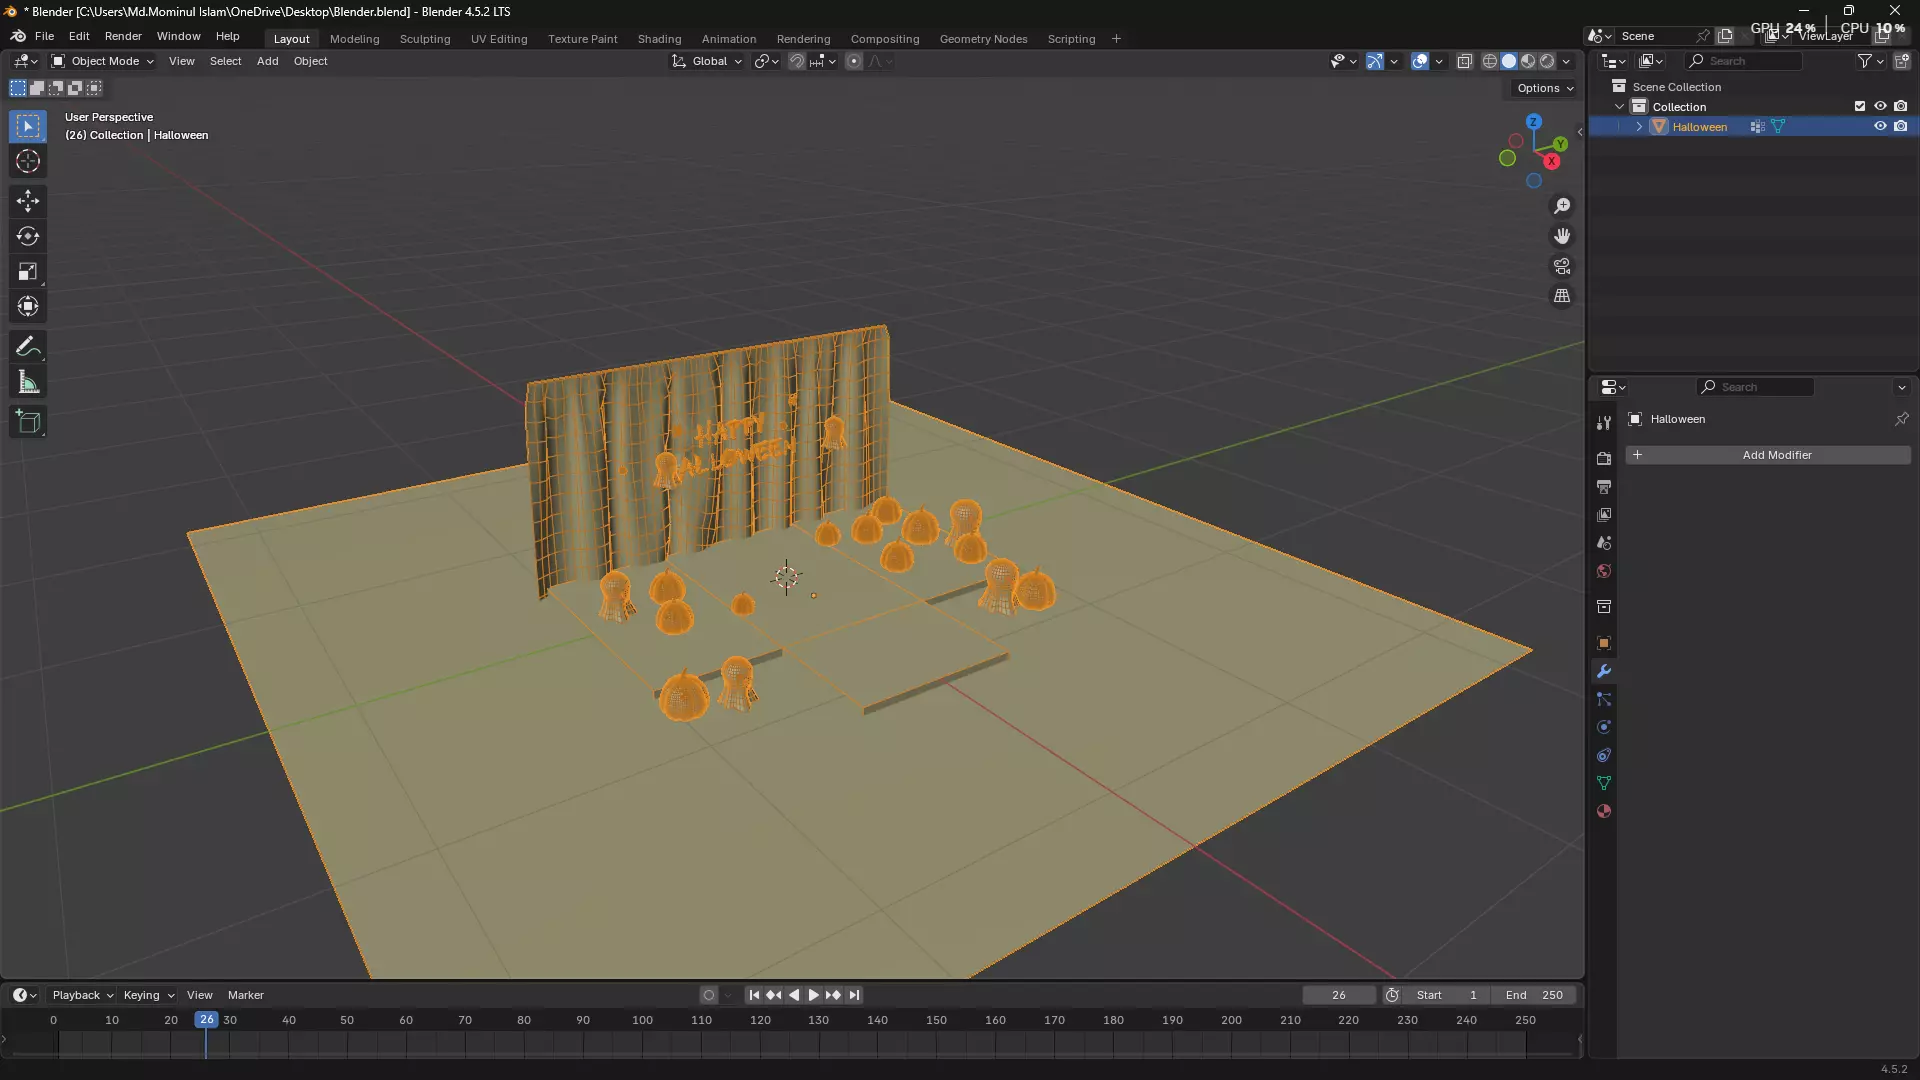Select the Add Cube tool
This screenshot has width=1920, height=1080.
coord(28,422)
